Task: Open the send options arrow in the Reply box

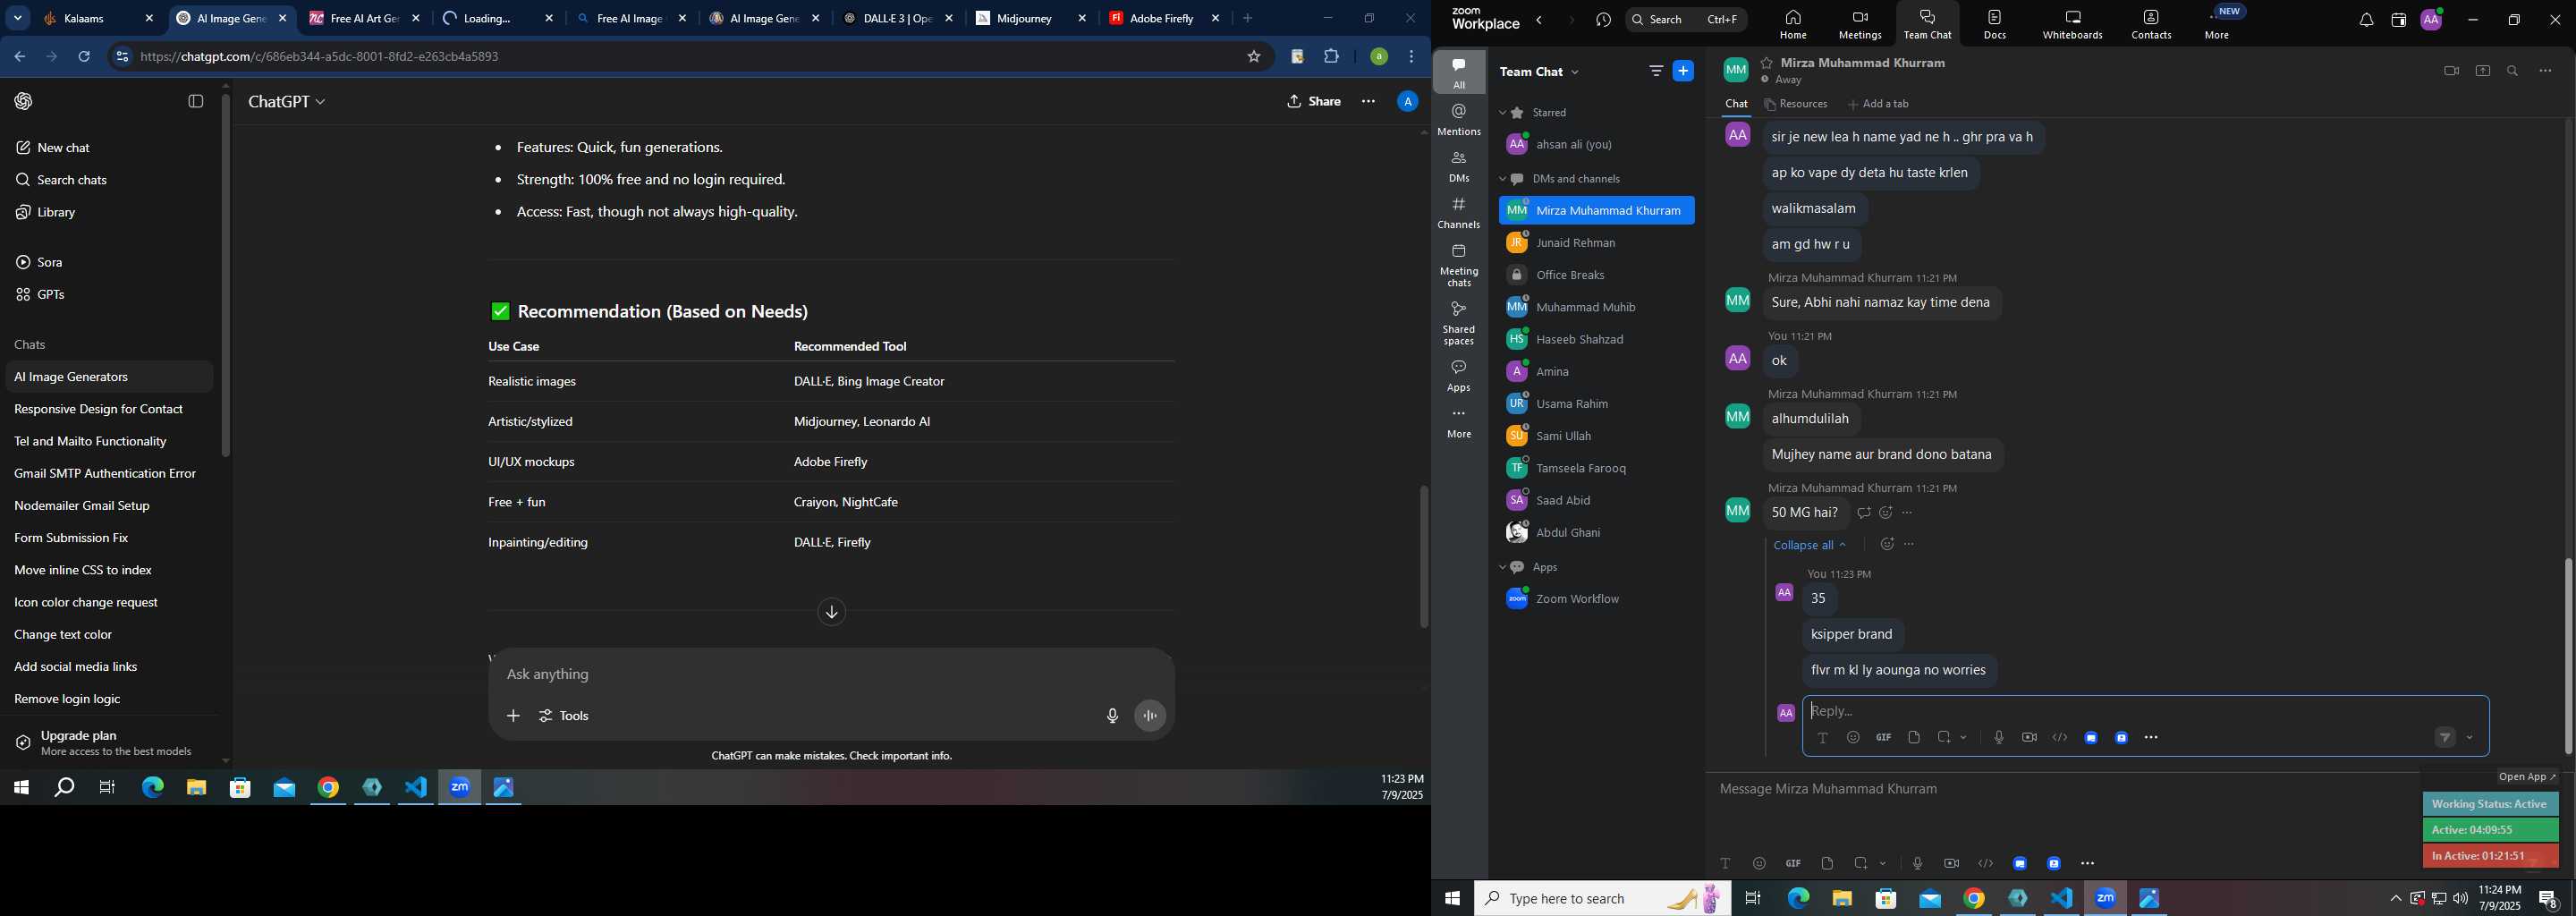Action: (x=2470, y=738)
